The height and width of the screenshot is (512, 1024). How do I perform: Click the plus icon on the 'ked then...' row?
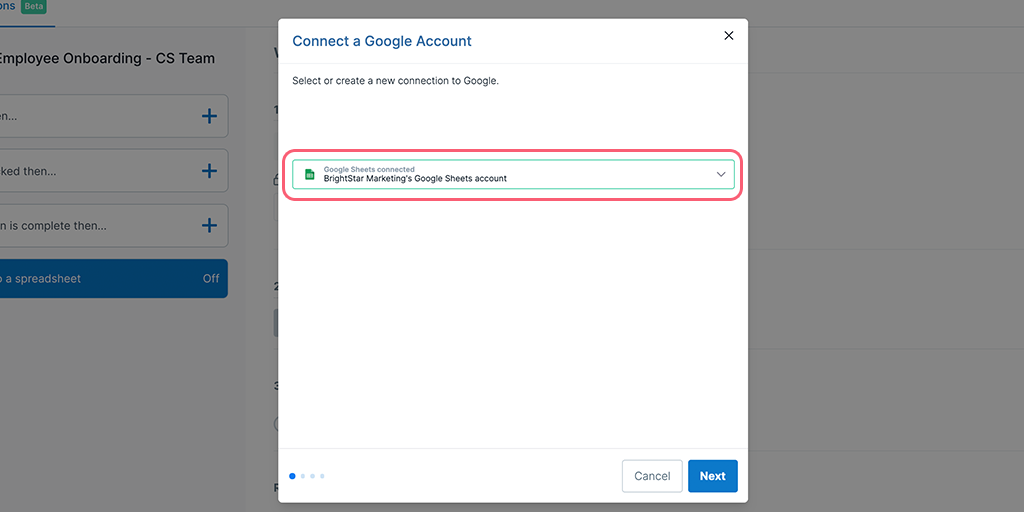(x=209, y=171)
